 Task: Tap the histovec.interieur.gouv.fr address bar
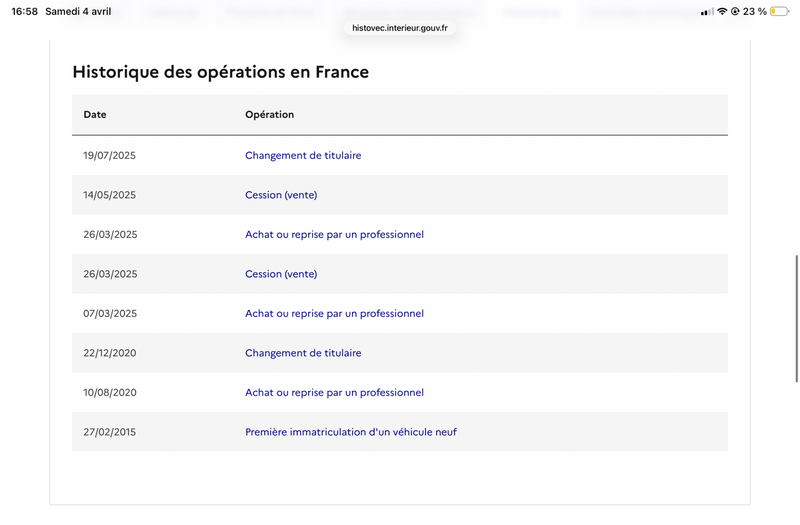400,28
